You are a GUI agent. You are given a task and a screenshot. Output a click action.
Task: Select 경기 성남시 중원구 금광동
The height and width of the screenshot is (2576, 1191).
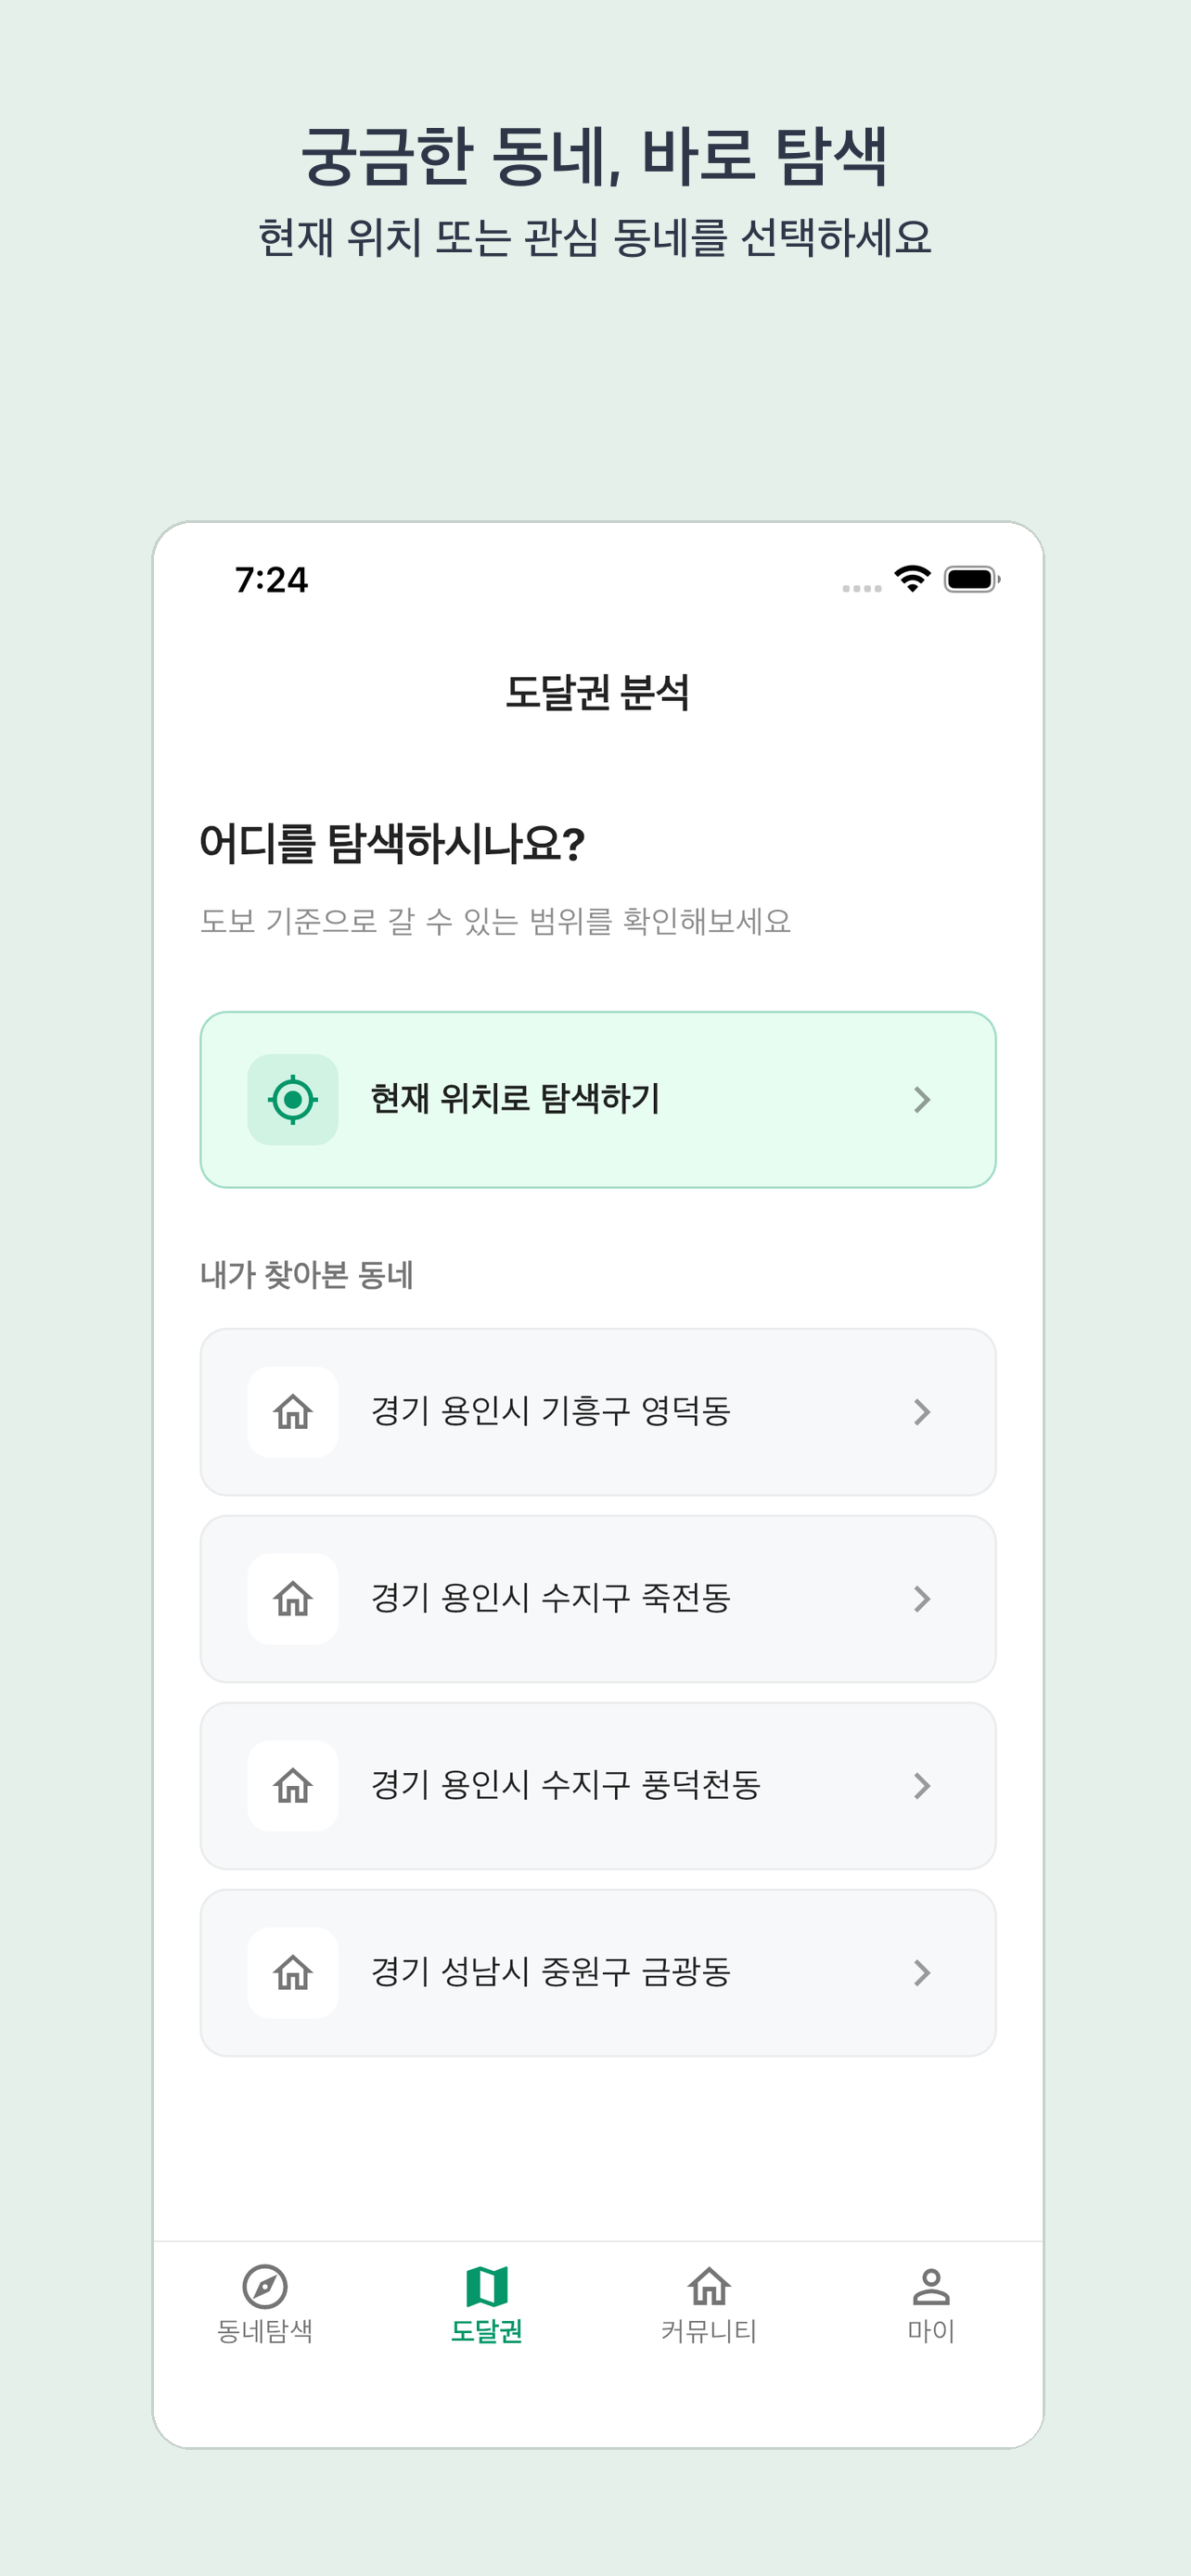tap(551, 1972)
